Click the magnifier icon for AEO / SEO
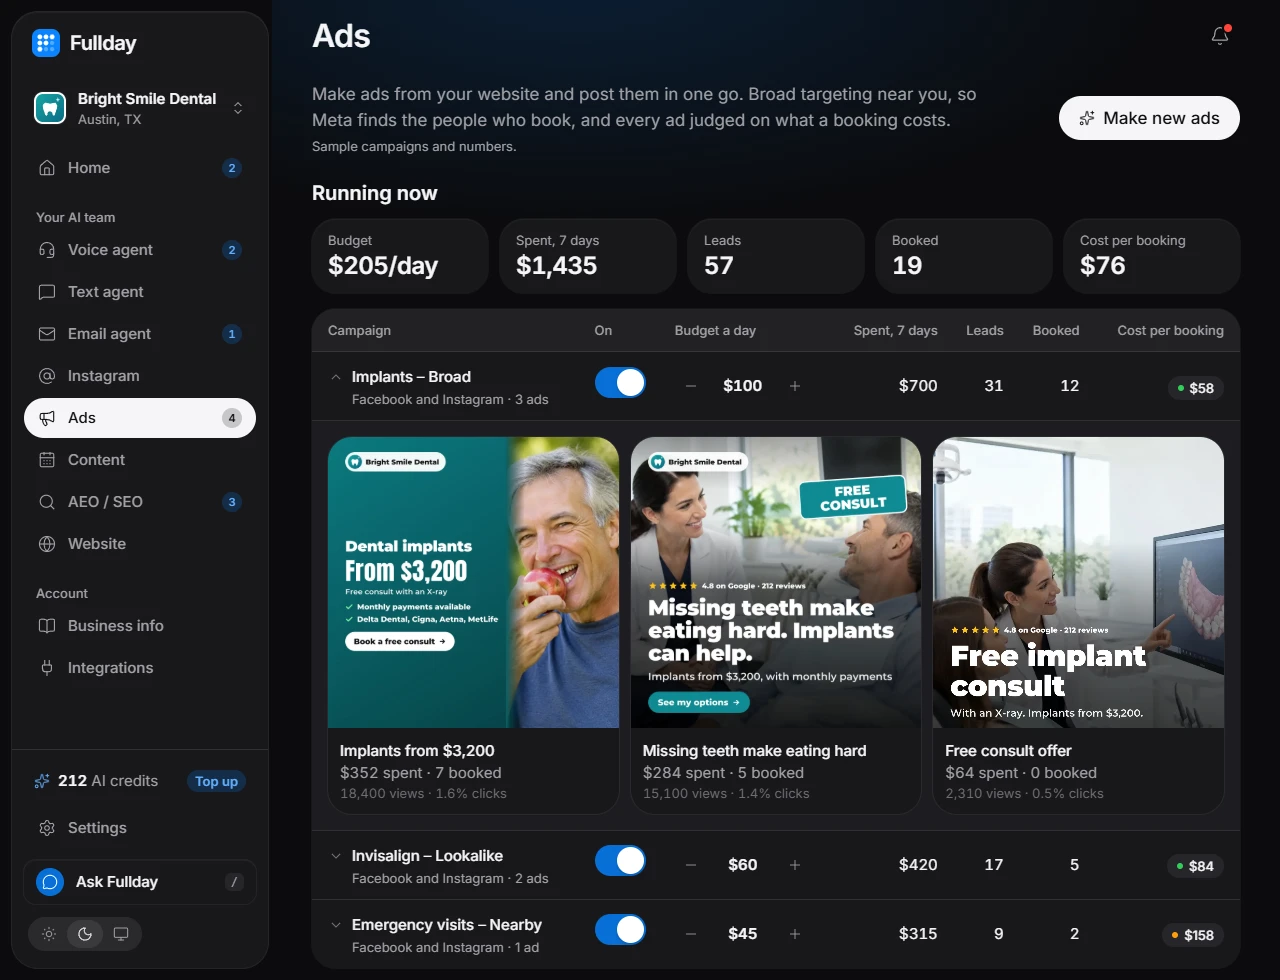Screen dimensions: 1280x980 pyautogui.click(x=46, y=502)
